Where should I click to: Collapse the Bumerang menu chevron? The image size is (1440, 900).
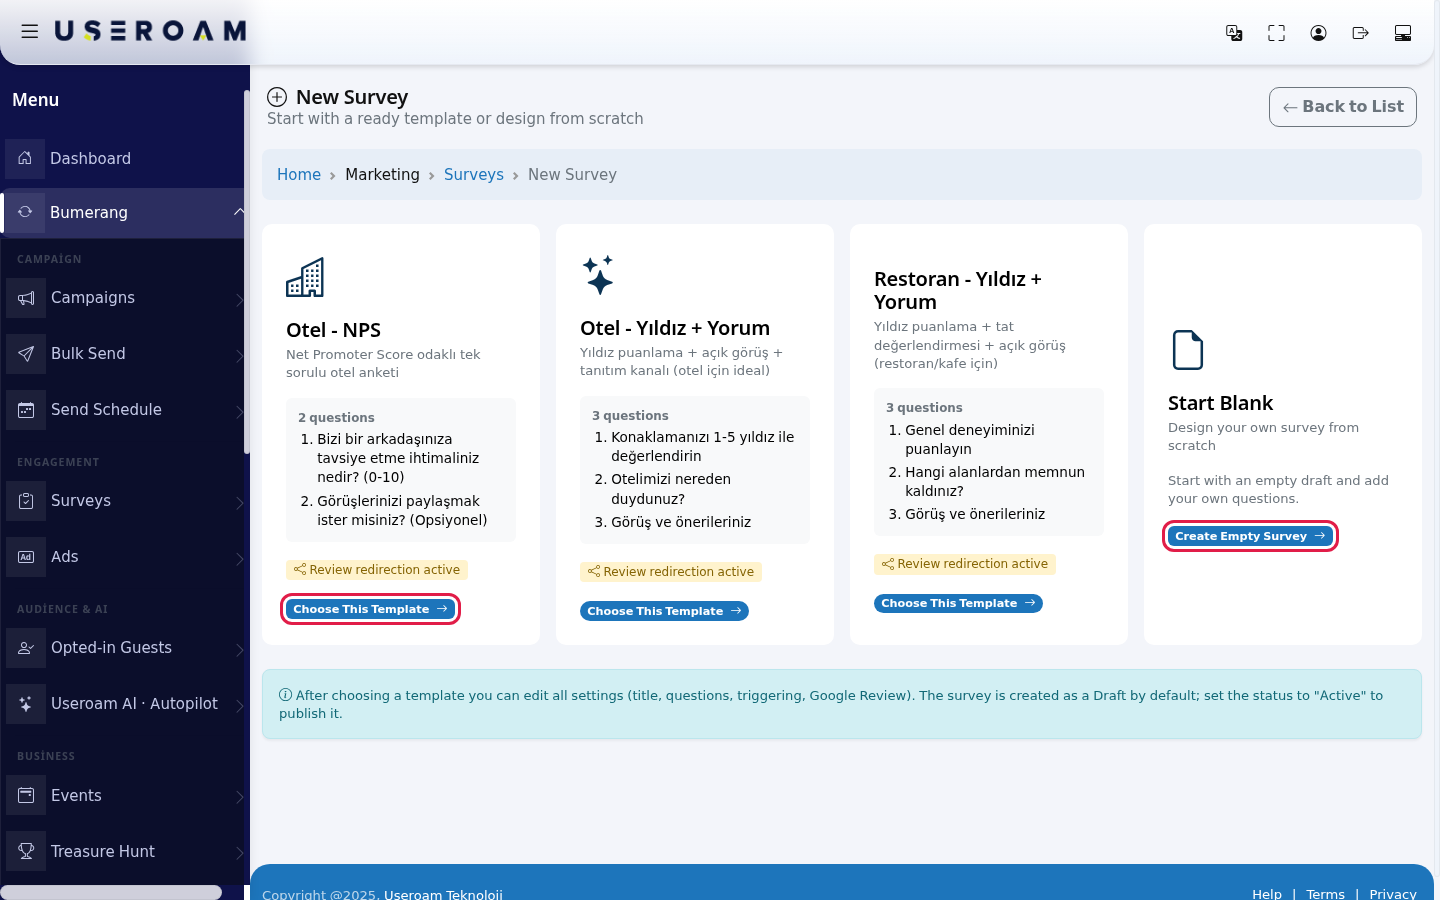tap(238, 212)
